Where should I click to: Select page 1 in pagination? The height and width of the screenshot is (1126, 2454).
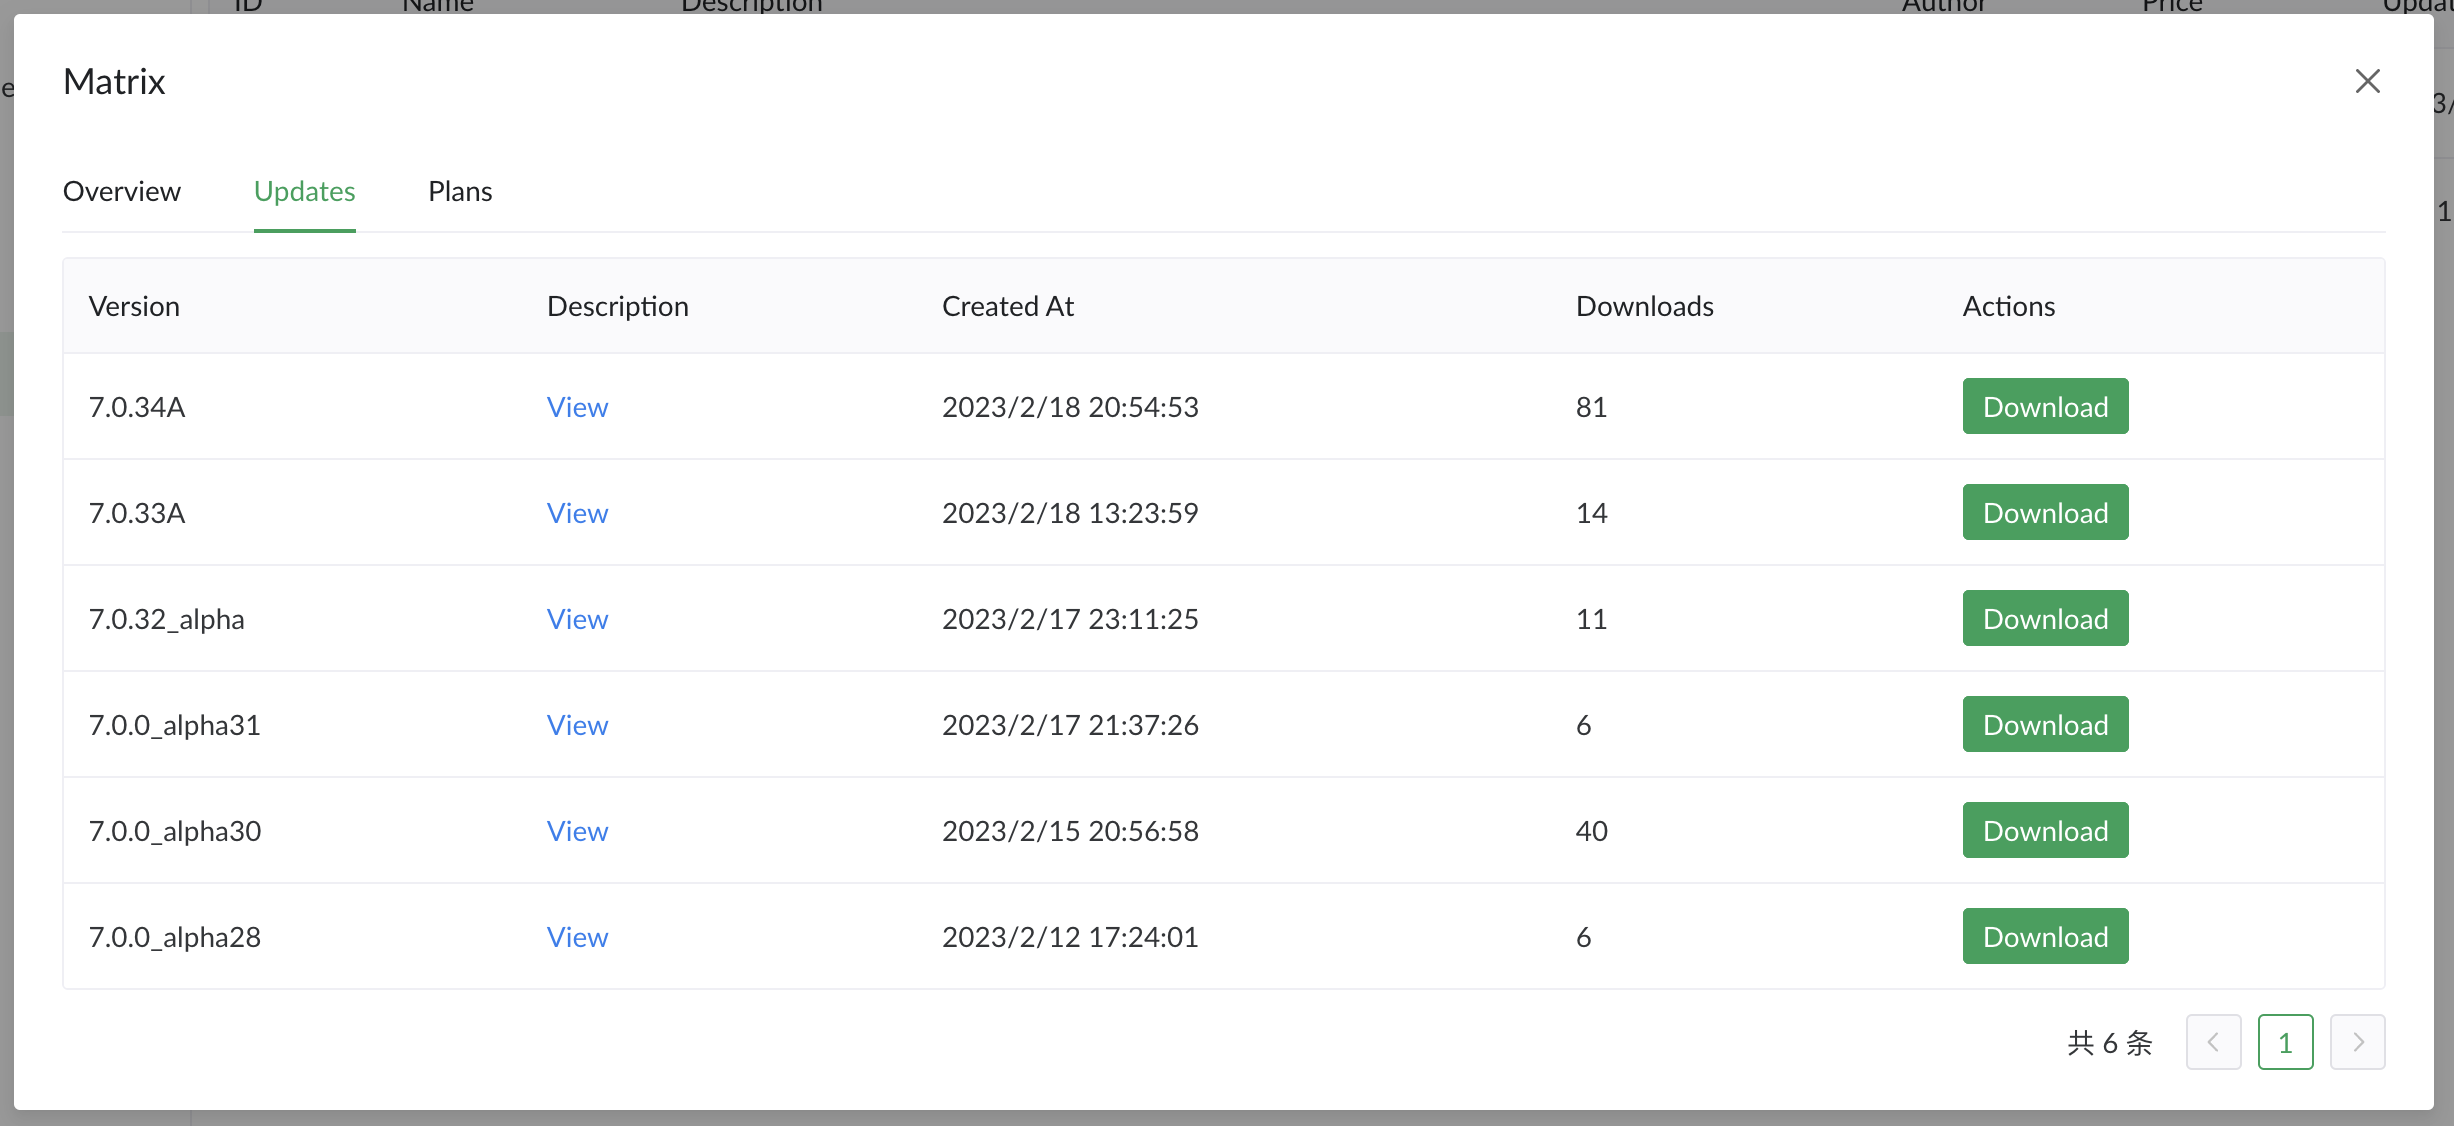click(2285, 1042)
